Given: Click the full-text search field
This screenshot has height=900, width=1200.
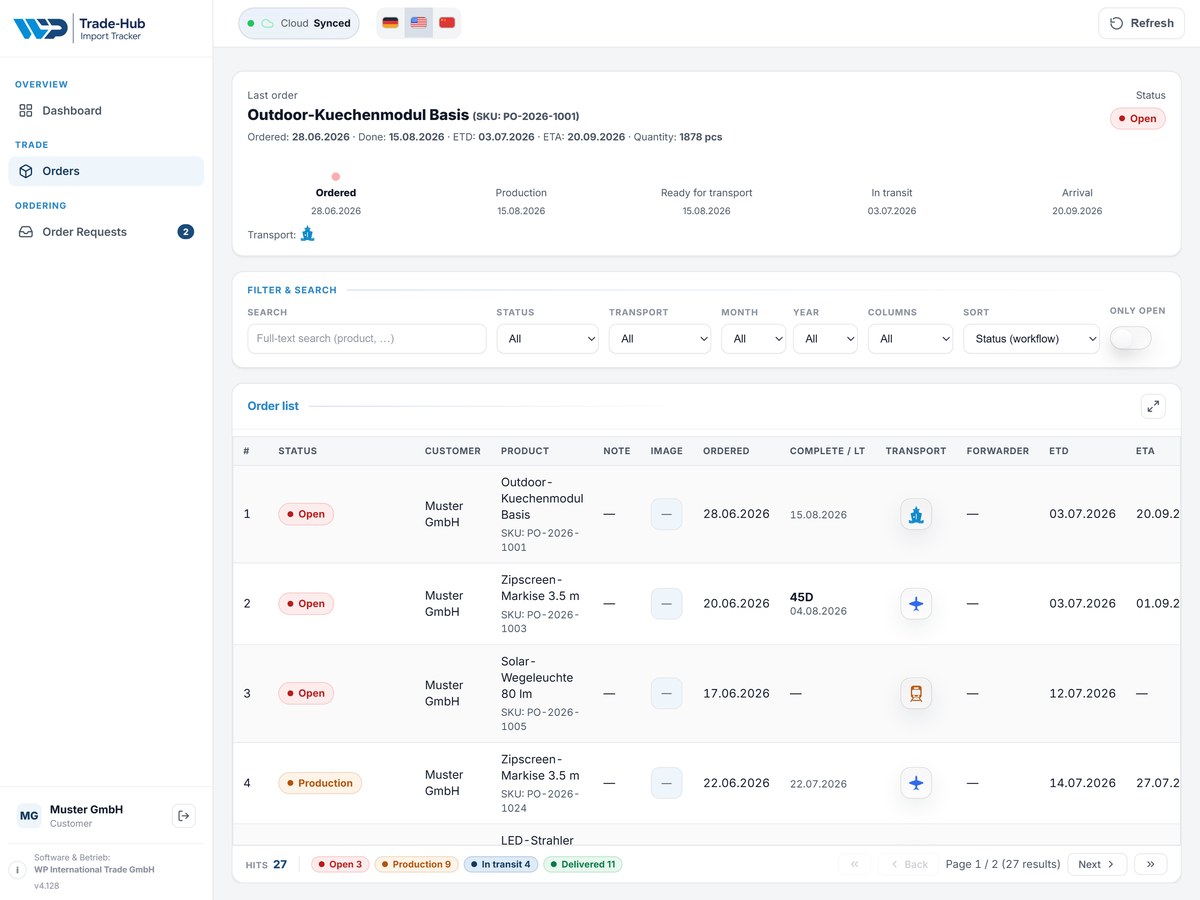Looking at the screenshot, I should point(367,339).
